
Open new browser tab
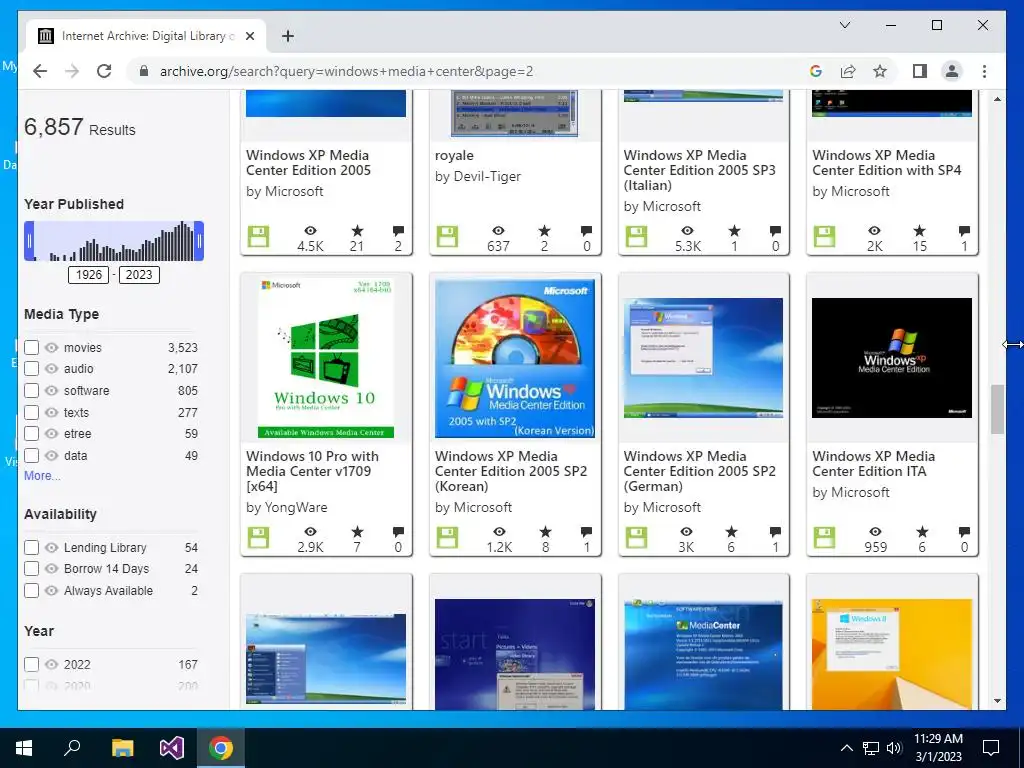(287, 36)
